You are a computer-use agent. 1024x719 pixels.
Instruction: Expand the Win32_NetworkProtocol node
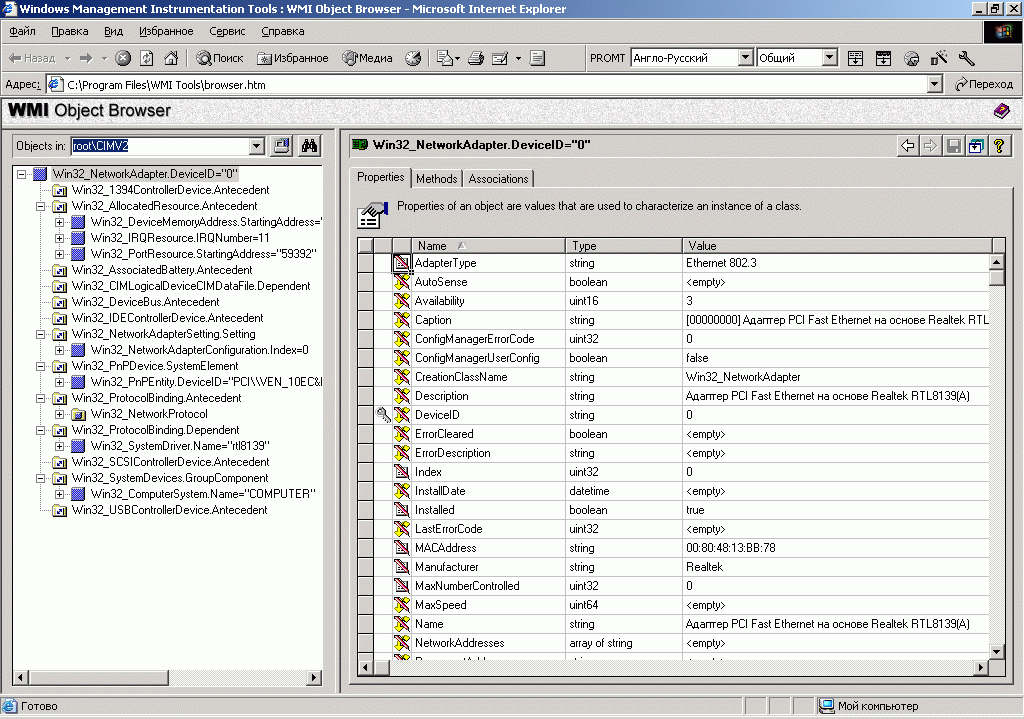(59, 414)
